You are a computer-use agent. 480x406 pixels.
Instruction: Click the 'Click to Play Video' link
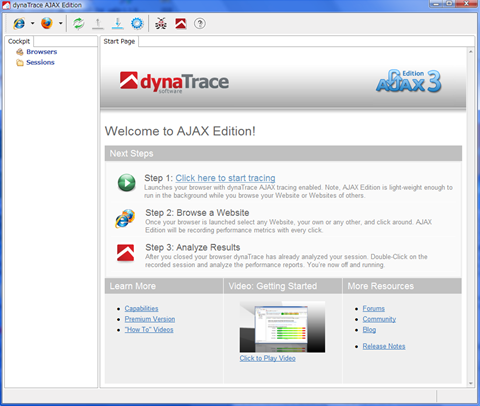coord(267,358)
